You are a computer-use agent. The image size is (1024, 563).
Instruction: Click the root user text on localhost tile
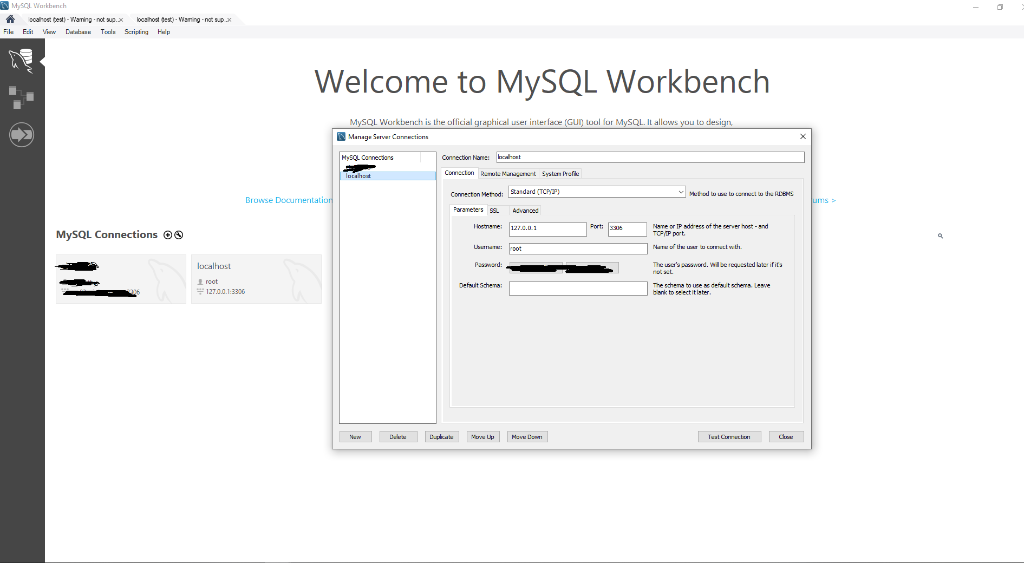[212, 282]
